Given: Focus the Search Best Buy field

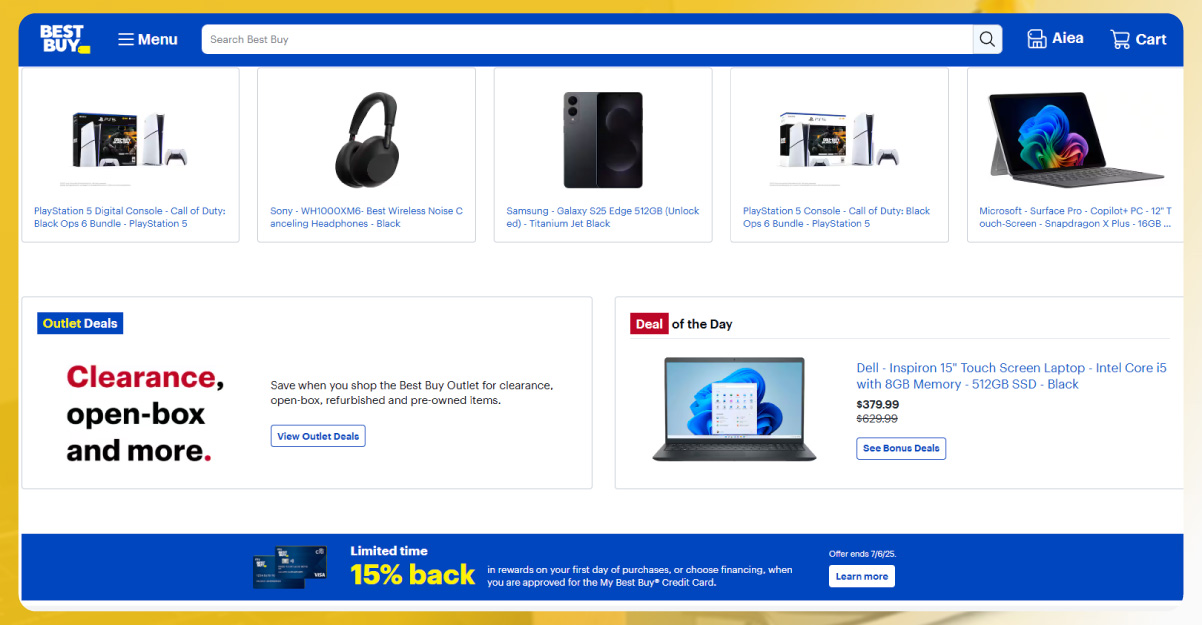Looking at the screenshot, I should 588,39.
